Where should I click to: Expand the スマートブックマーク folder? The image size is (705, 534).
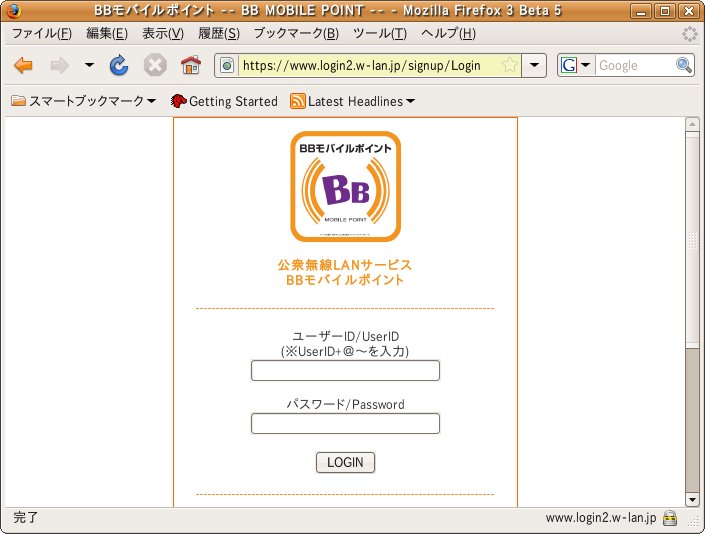tap(83, 101)
